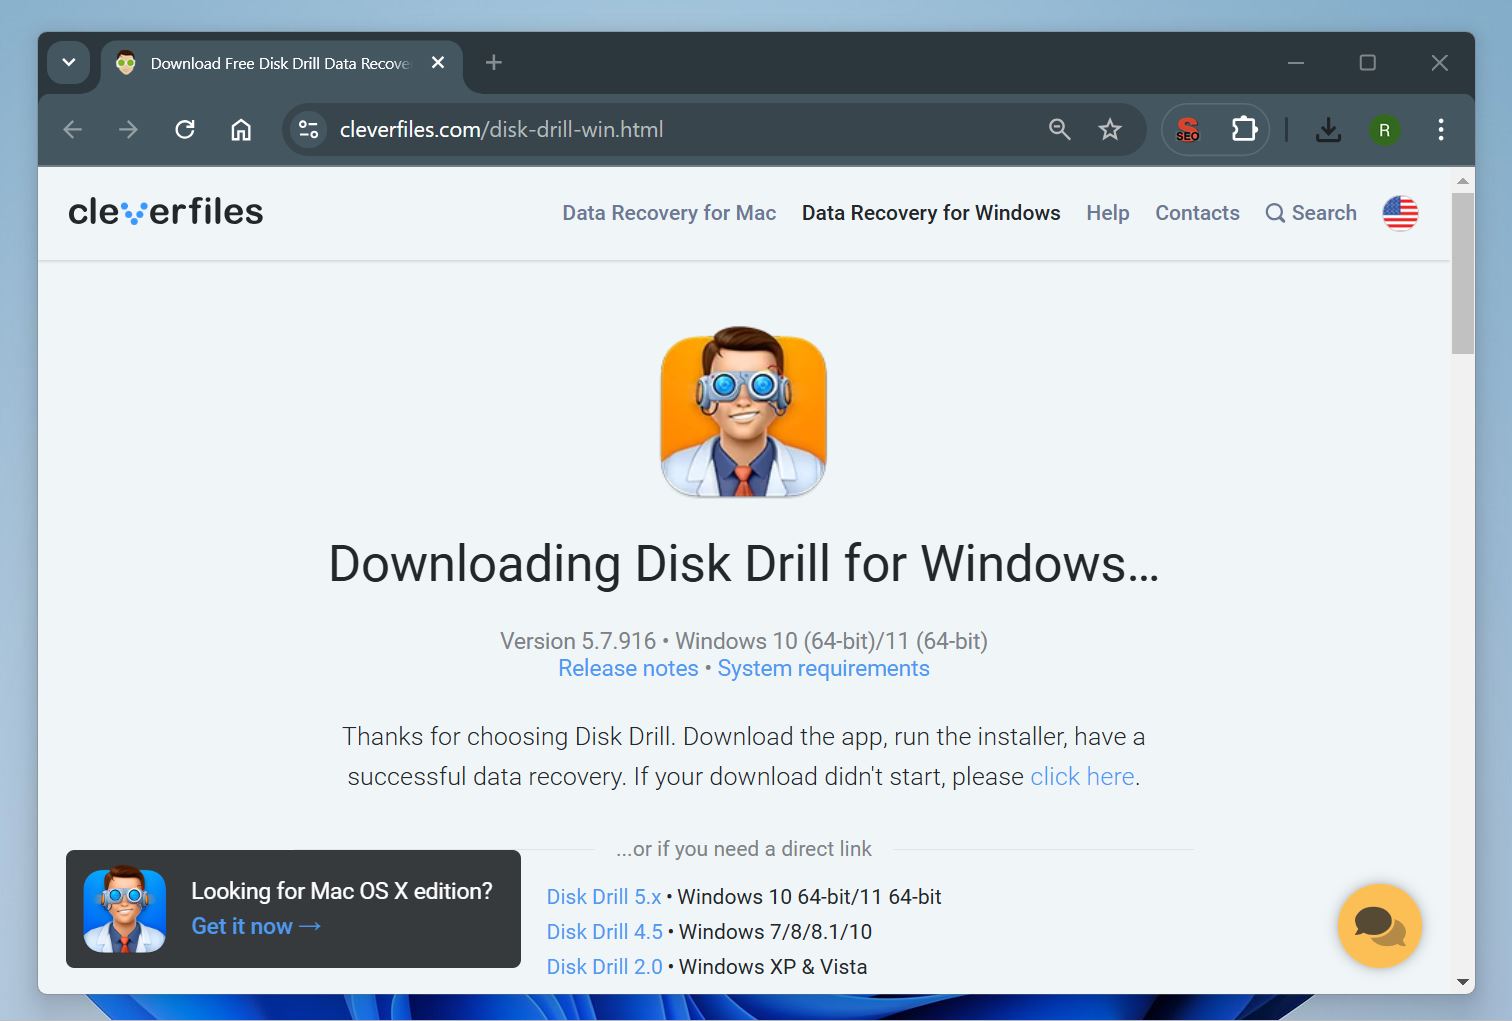Open the SEO extension icon
The width and height of the screenshot is (1512, 1021).
point(1188,129)
